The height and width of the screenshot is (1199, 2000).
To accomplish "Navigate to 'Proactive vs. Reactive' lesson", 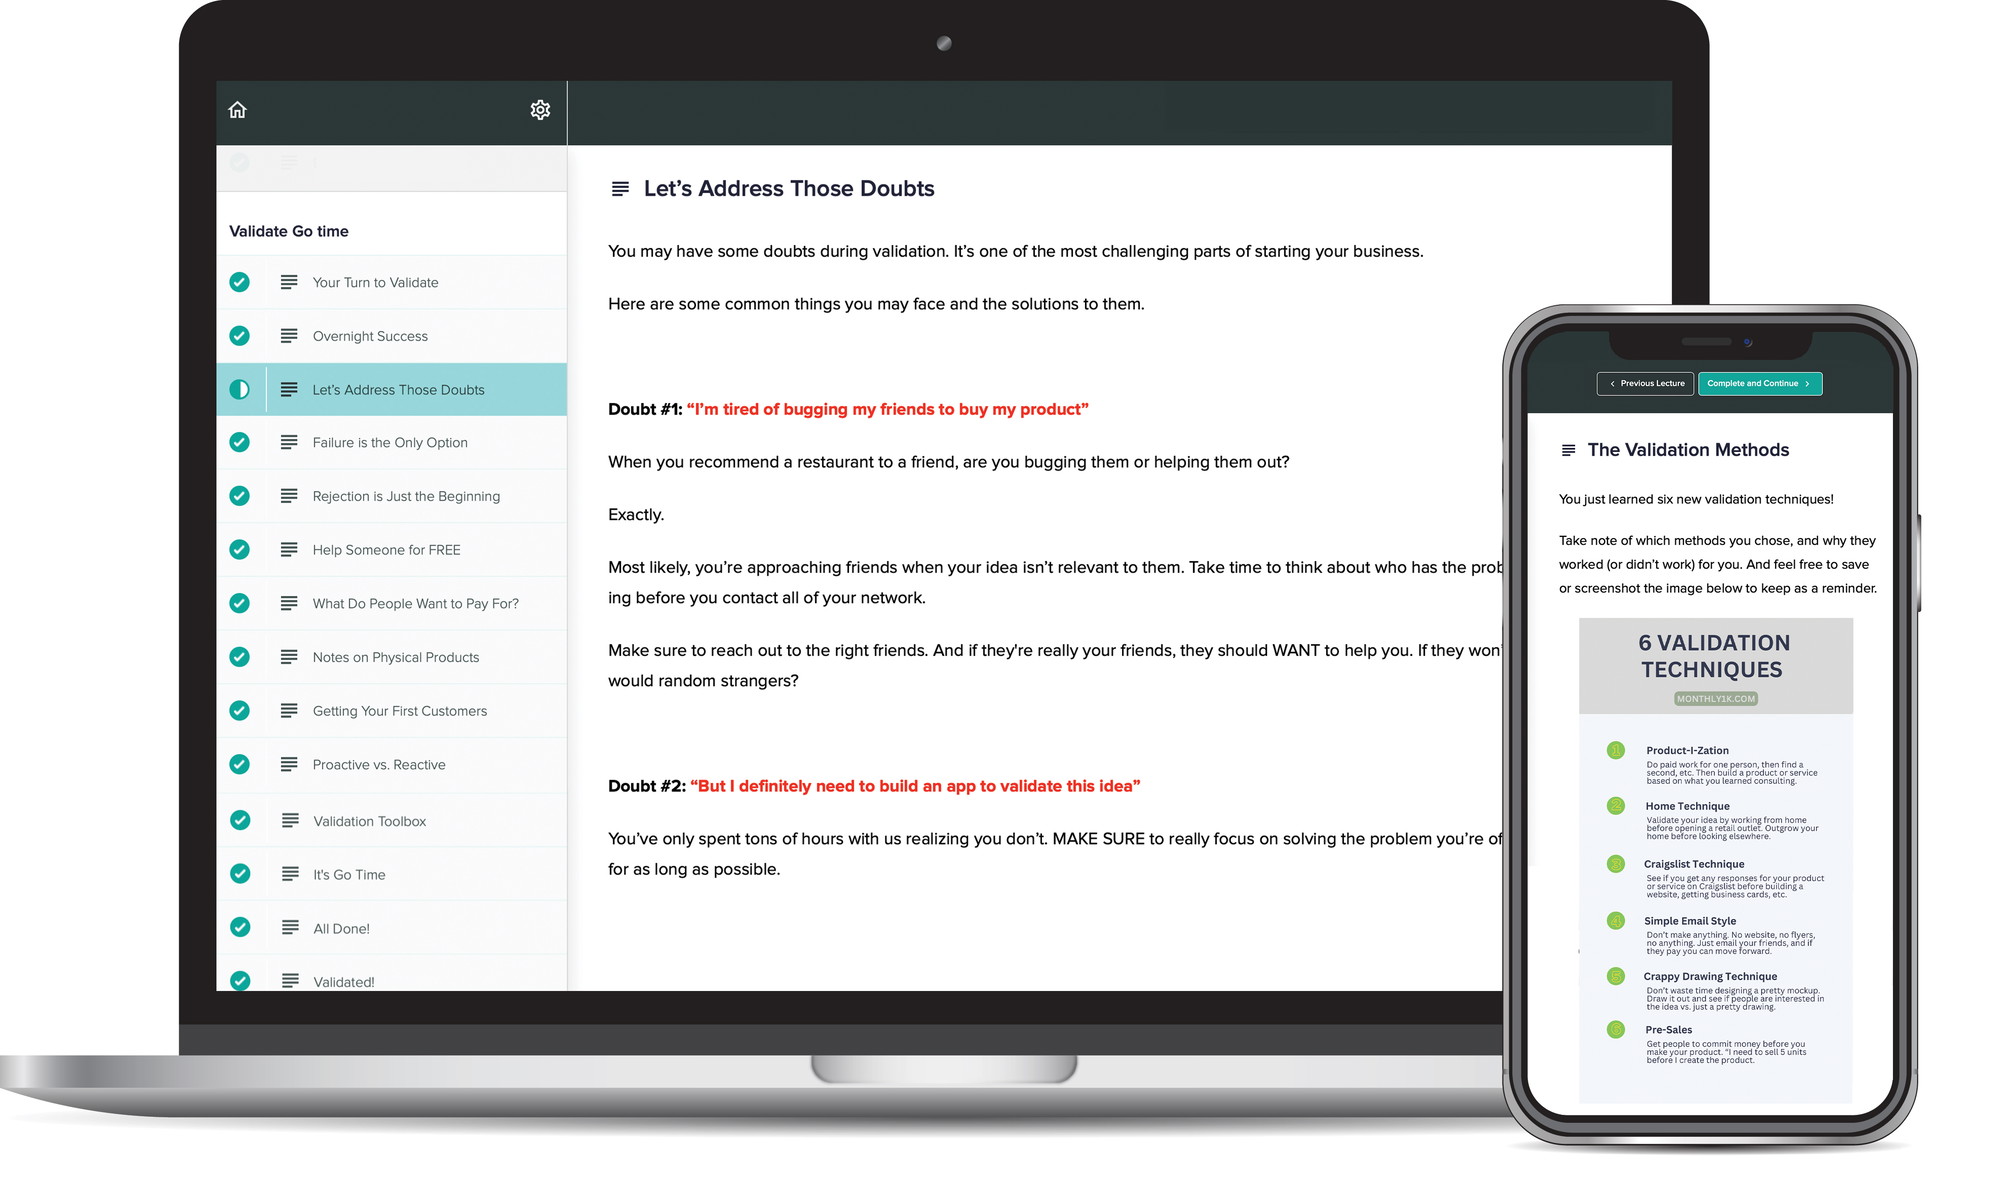I will (377, 764).
